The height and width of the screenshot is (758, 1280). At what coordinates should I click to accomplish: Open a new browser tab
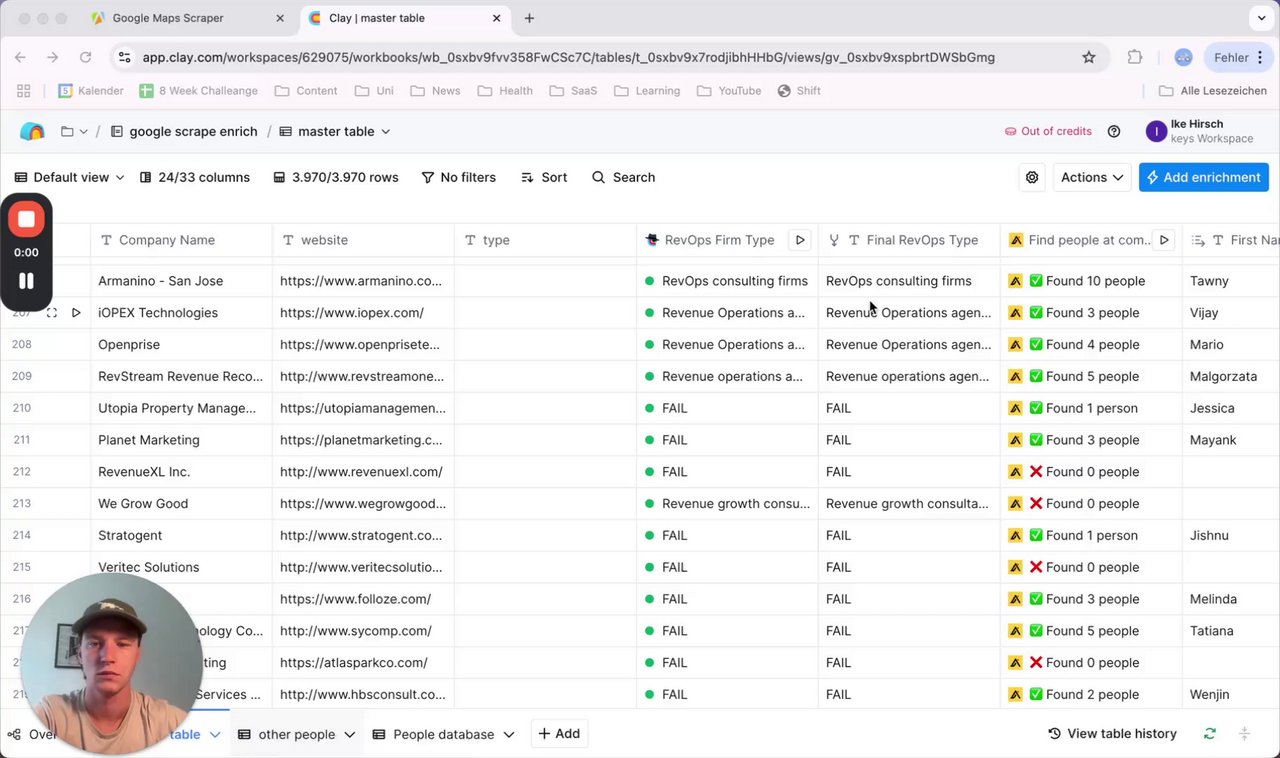[x=529, y=18]
